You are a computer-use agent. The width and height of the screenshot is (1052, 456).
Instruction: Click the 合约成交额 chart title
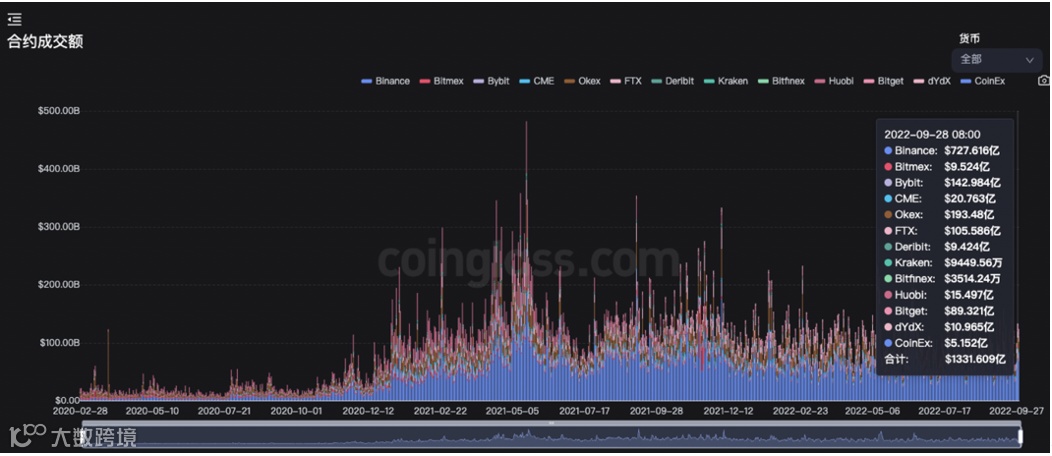click(x=45, y=42)
